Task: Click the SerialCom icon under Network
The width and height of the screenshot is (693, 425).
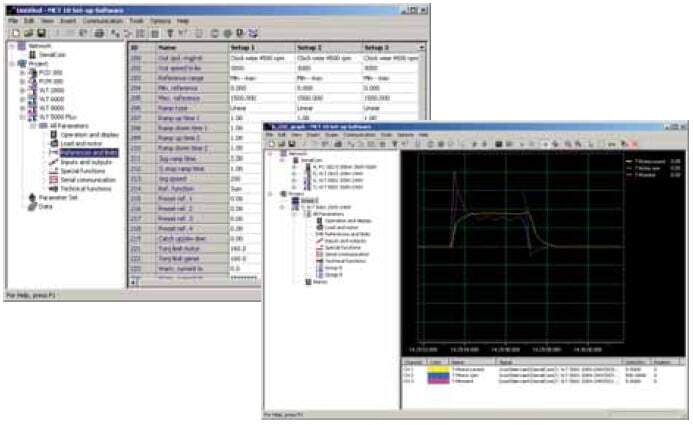Action: 32,55
